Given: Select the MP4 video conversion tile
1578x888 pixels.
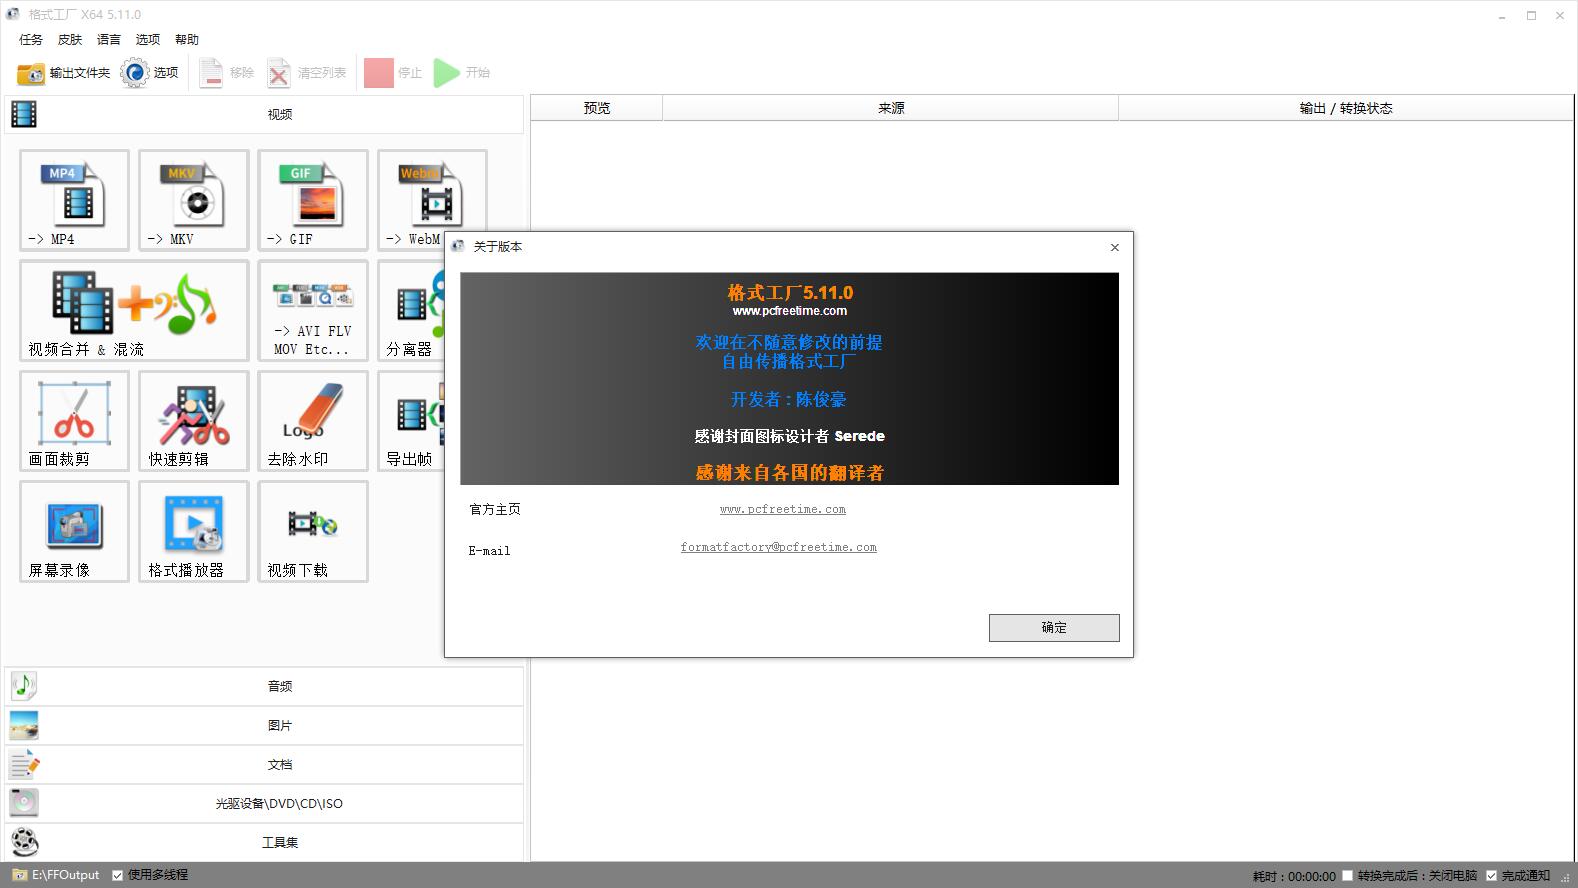Looking at the screenshot, I should (x=74, y=200).
